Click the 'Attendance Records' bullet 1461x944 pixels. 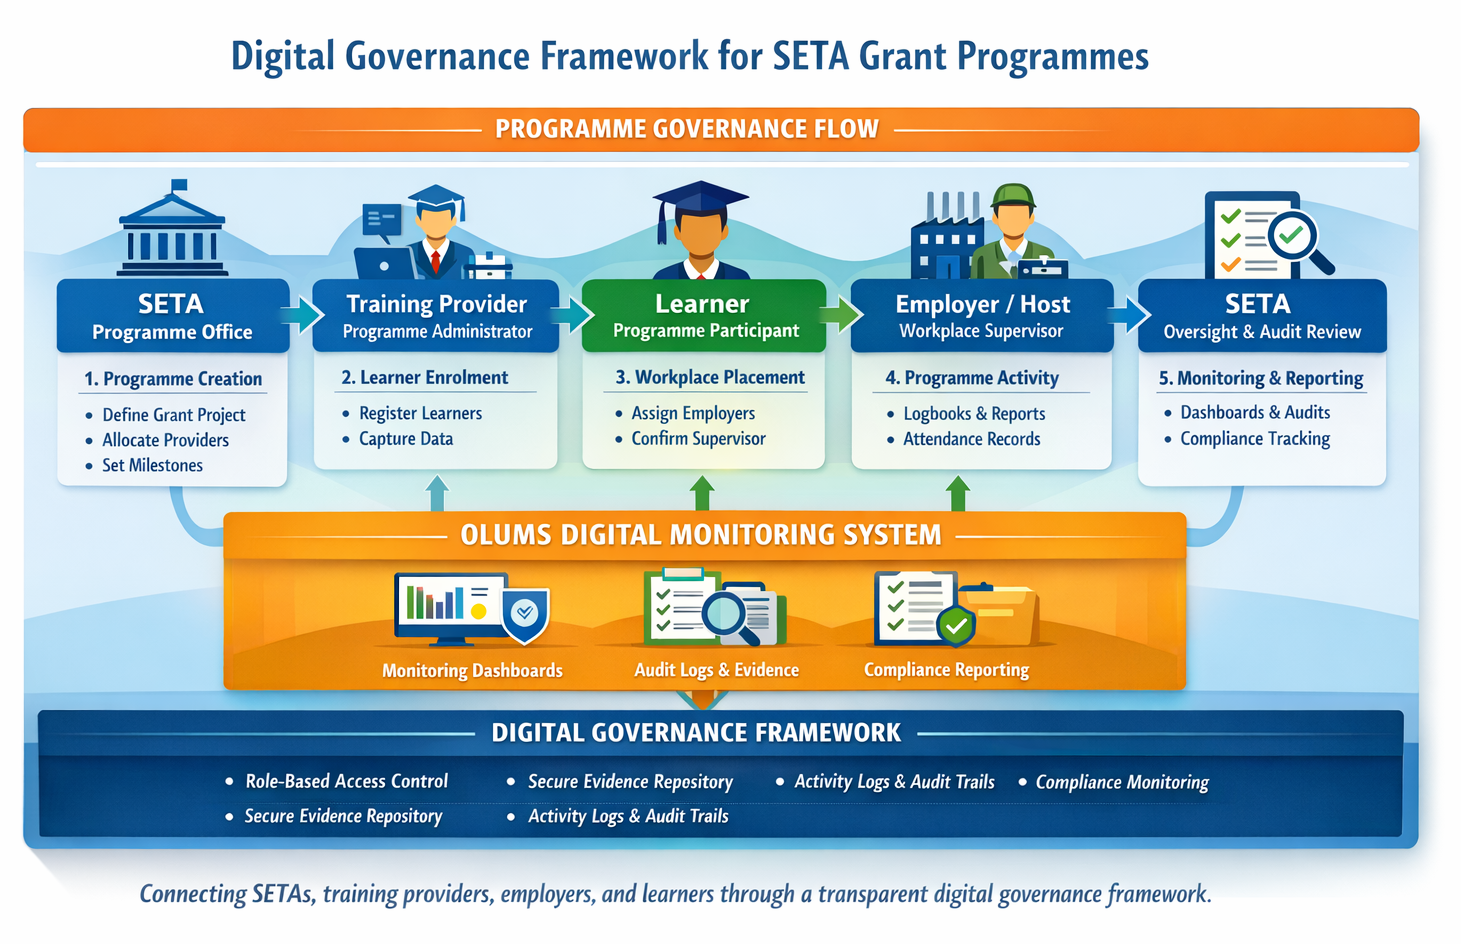972,439
